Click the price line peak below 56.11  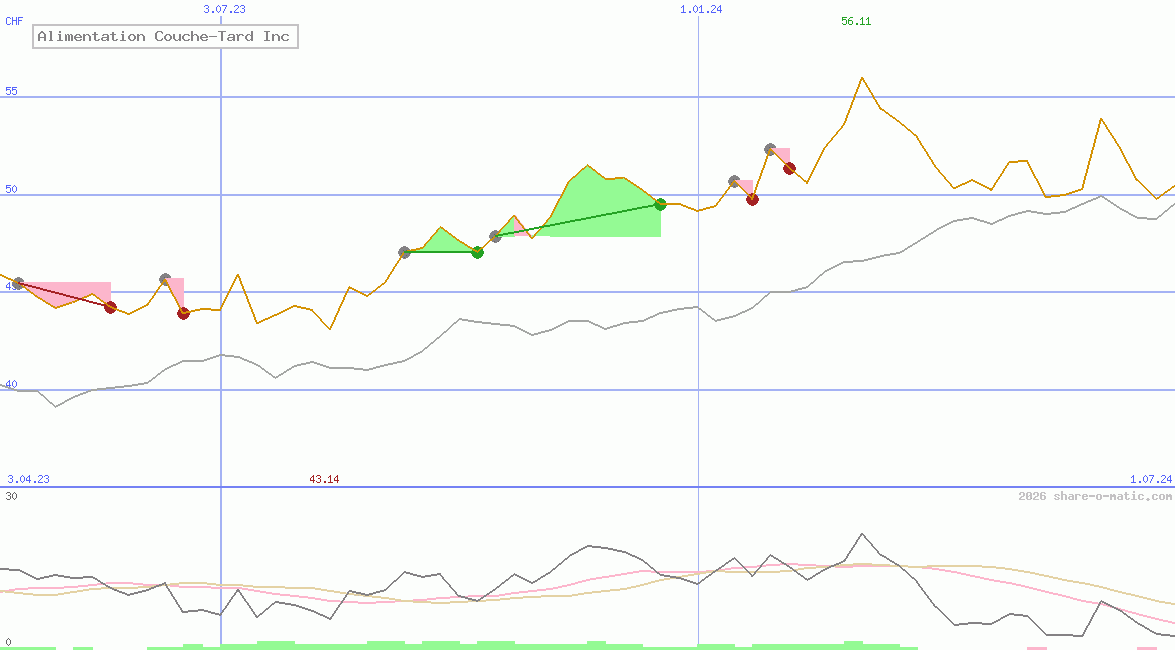pos(861,78)
